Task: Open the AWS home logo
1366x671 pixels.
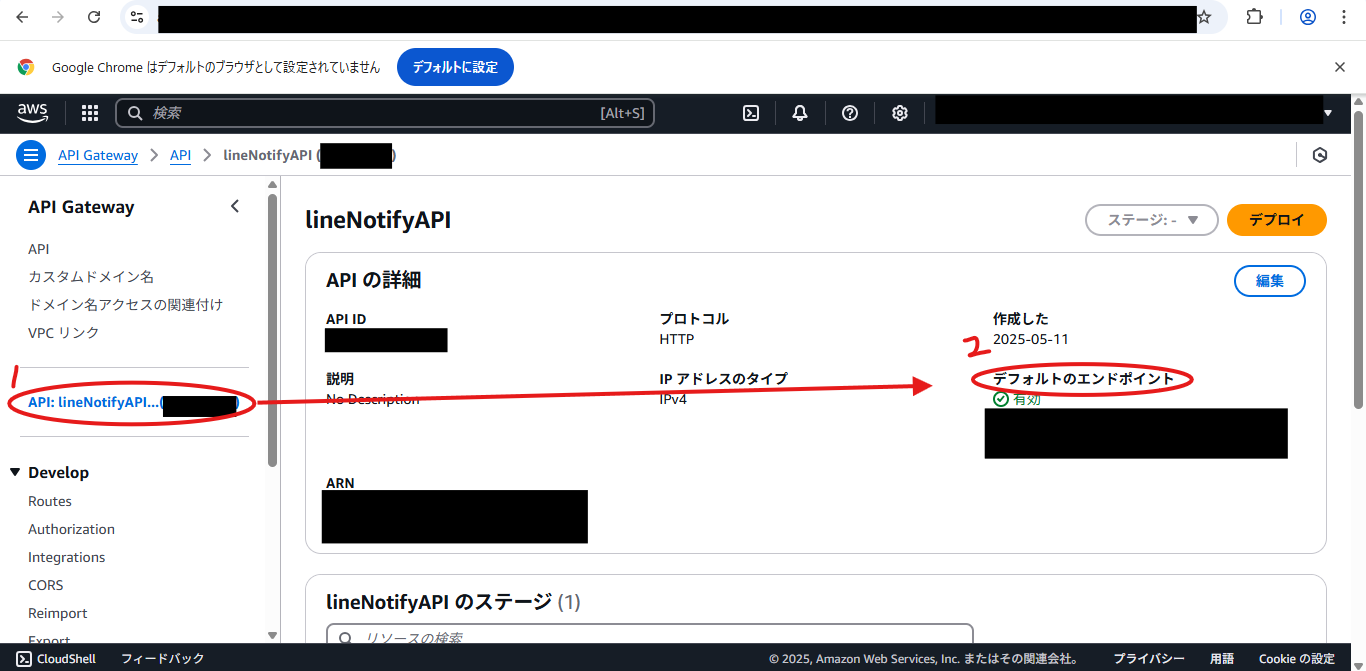Action: tap(32, 113)
